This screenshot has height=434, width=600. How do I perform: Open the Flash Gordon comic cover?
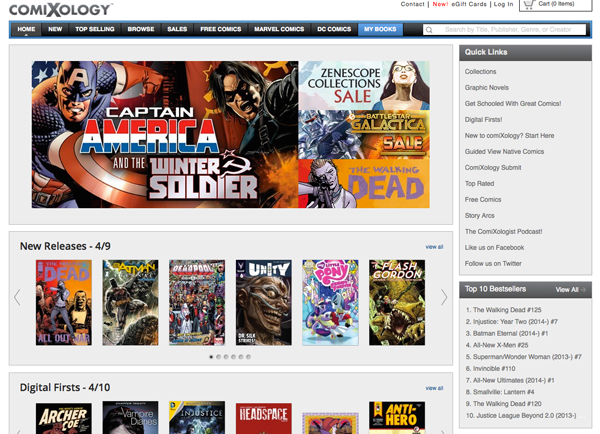397,303
